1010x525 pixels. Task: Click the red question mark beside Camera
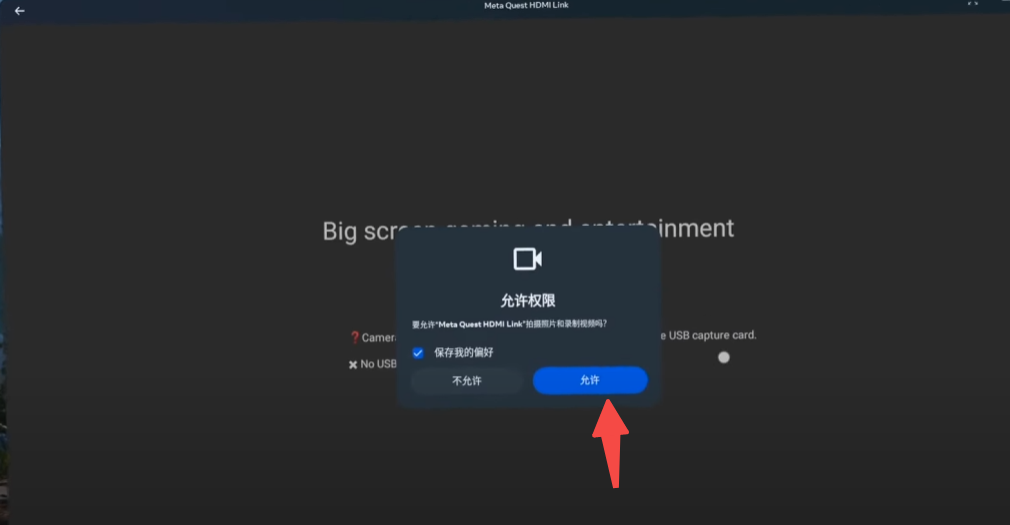click(x=354, y=337)
